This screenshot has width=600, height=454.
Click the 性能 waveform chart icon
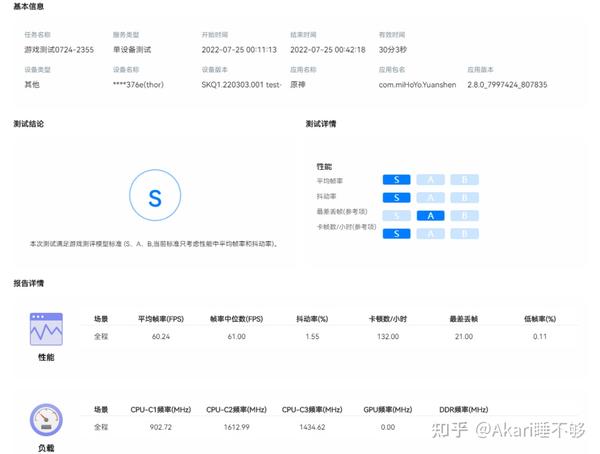46,329
